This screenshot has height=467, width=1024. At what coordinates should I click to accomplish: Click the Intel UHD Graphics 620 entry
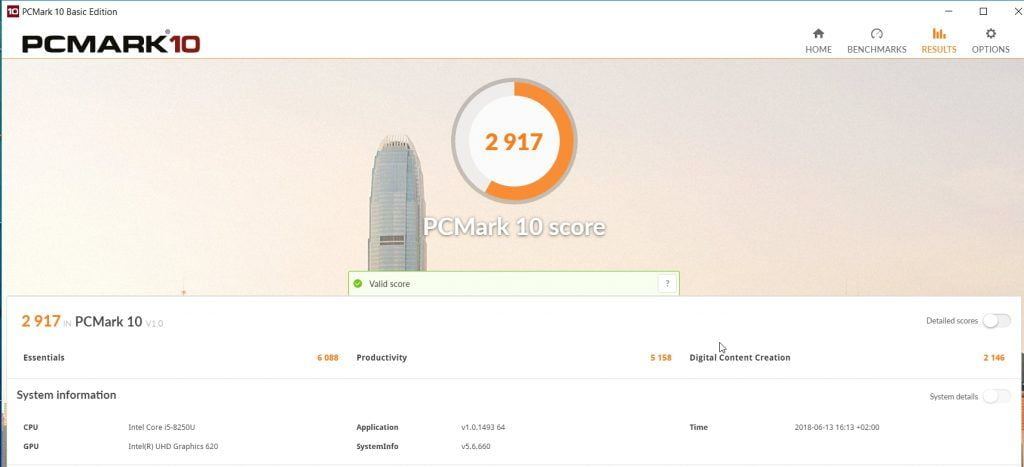click(x=173, y=447)
